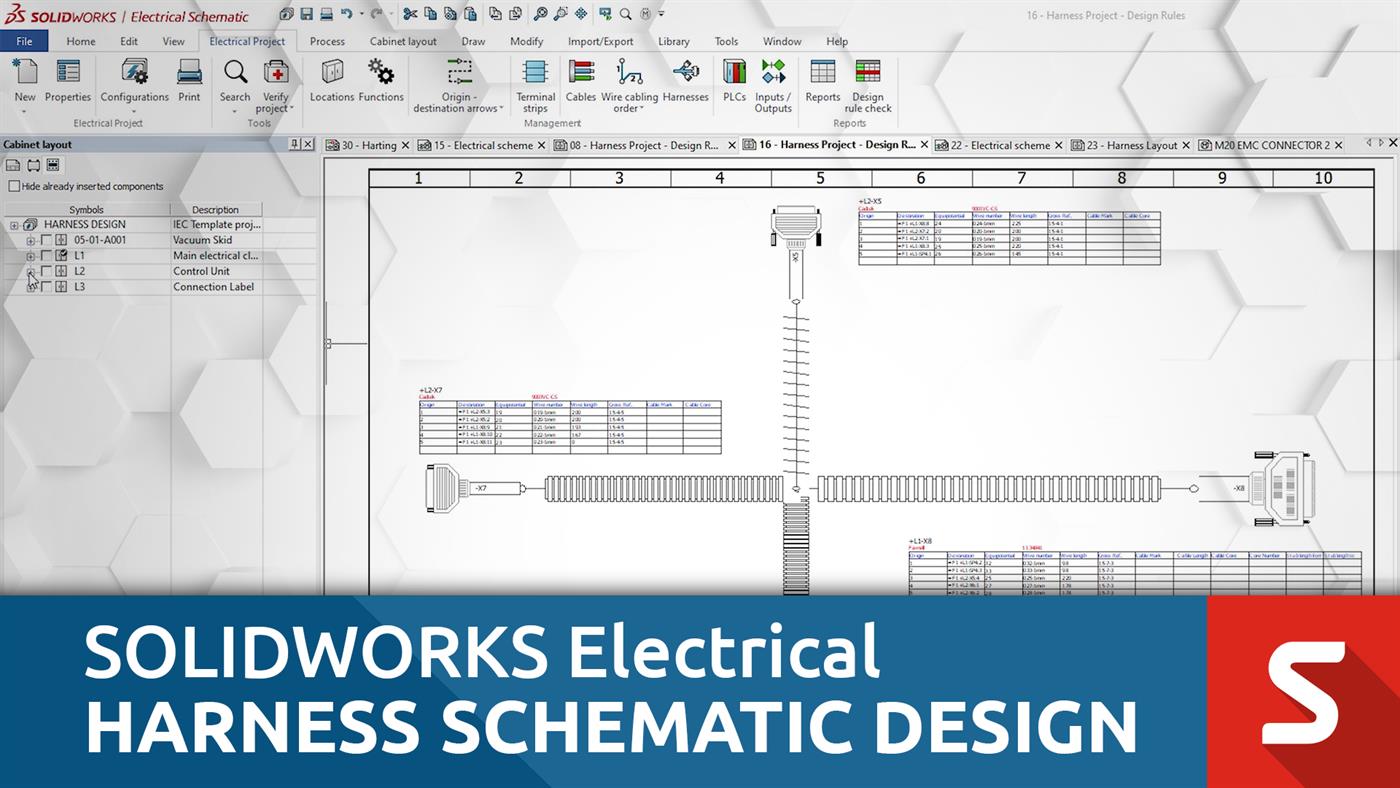Expand the HARNESS DESIGN tree node
1400x788 pixels.
(14, 224)
